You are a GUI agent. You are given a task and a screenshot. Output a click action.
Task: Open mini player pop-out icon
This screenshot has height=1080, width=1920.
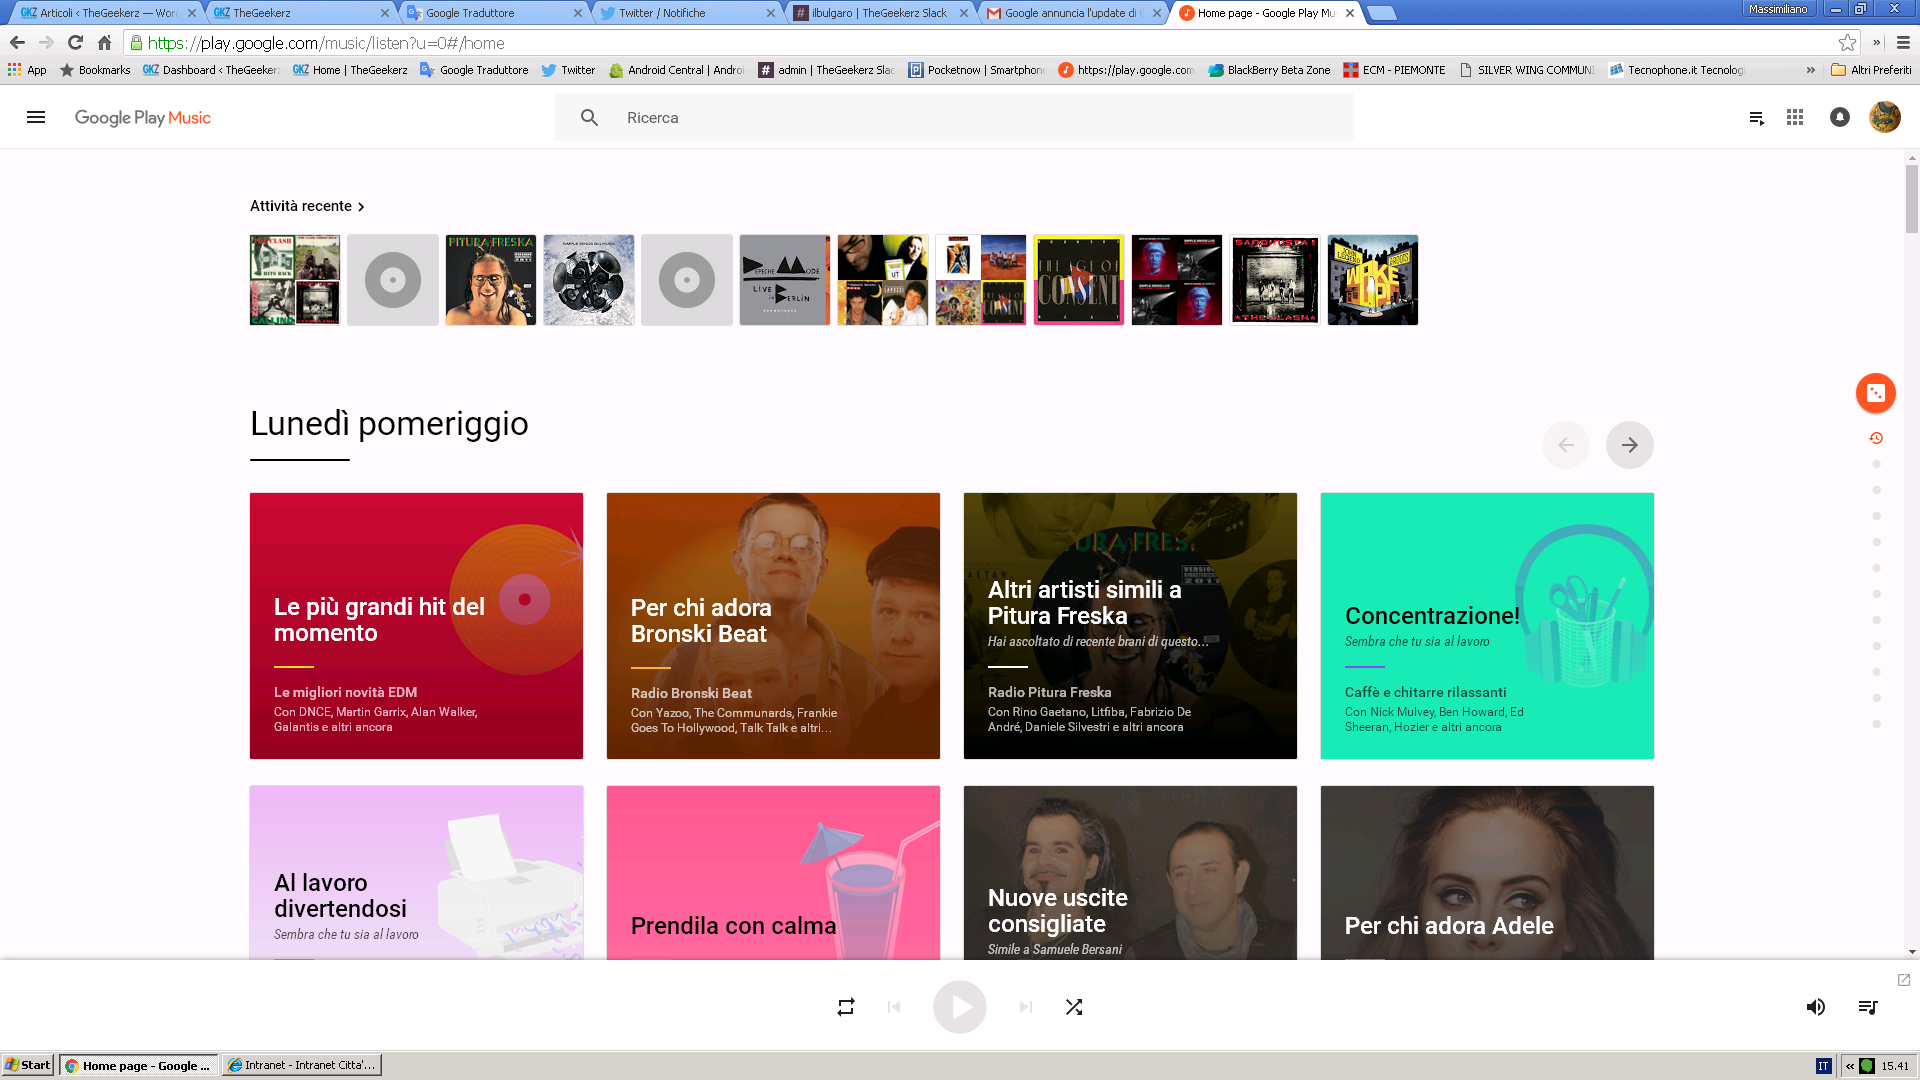(1904, 980)
